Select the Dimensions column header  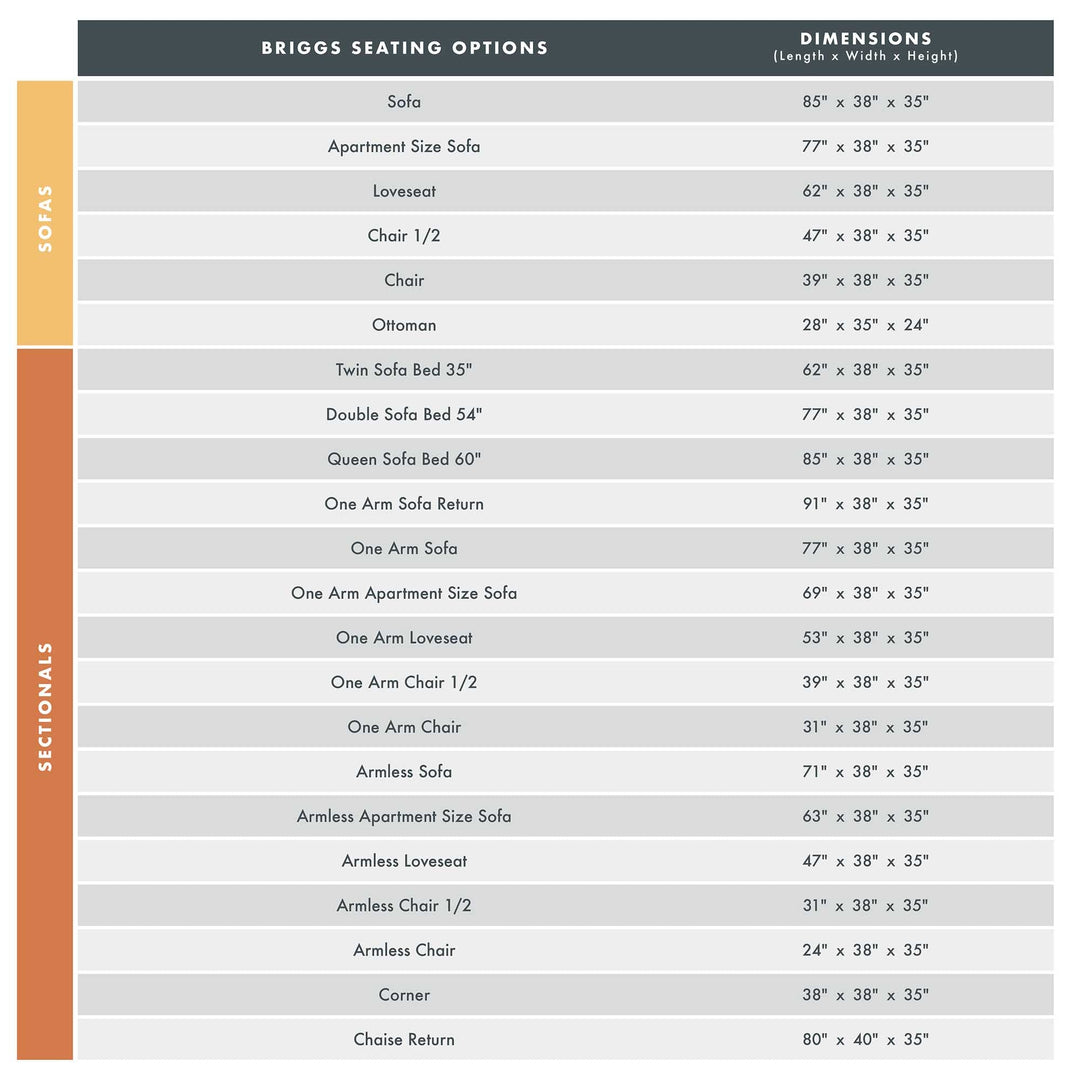865,47
